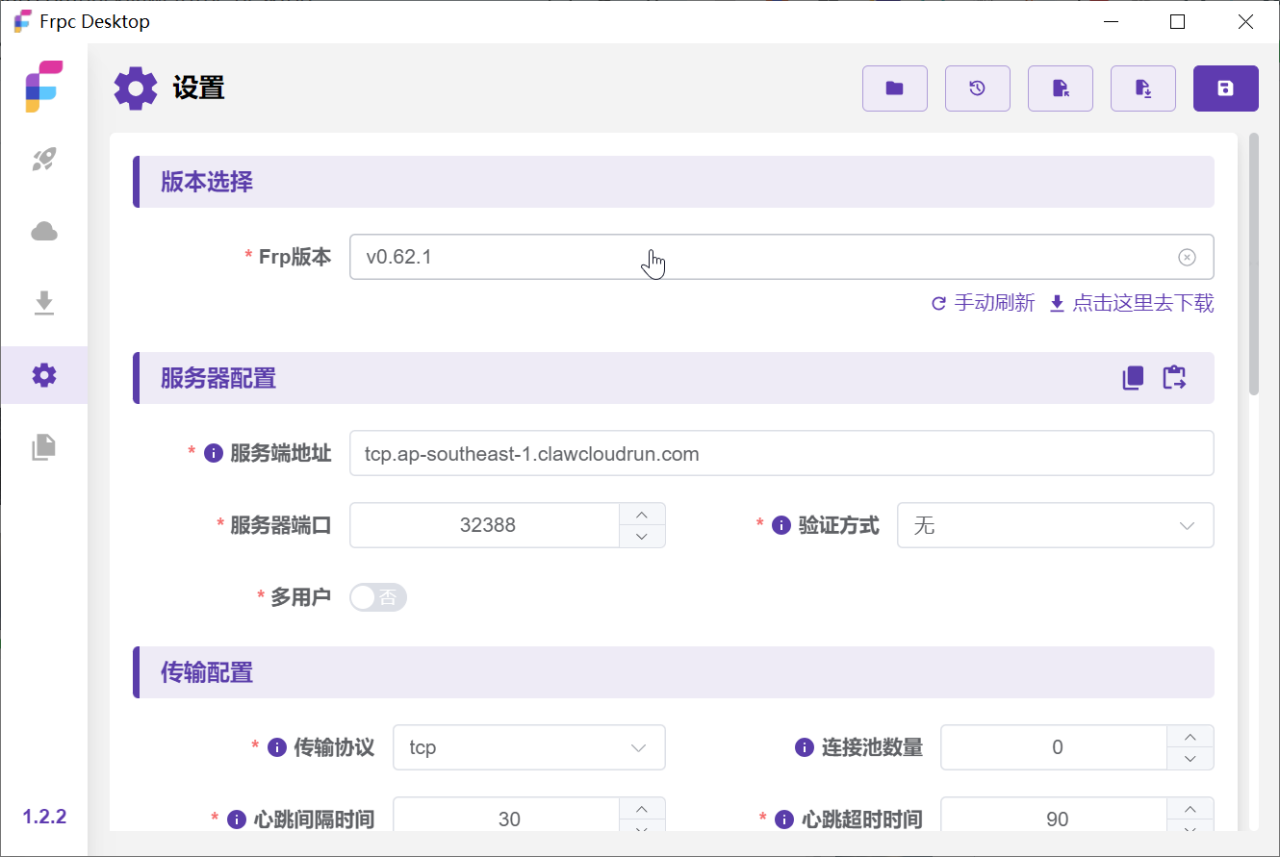This screenshot has width=1280, height=857.
Task: Click the 版本选择 section header
Action: [x=673, y=181]
